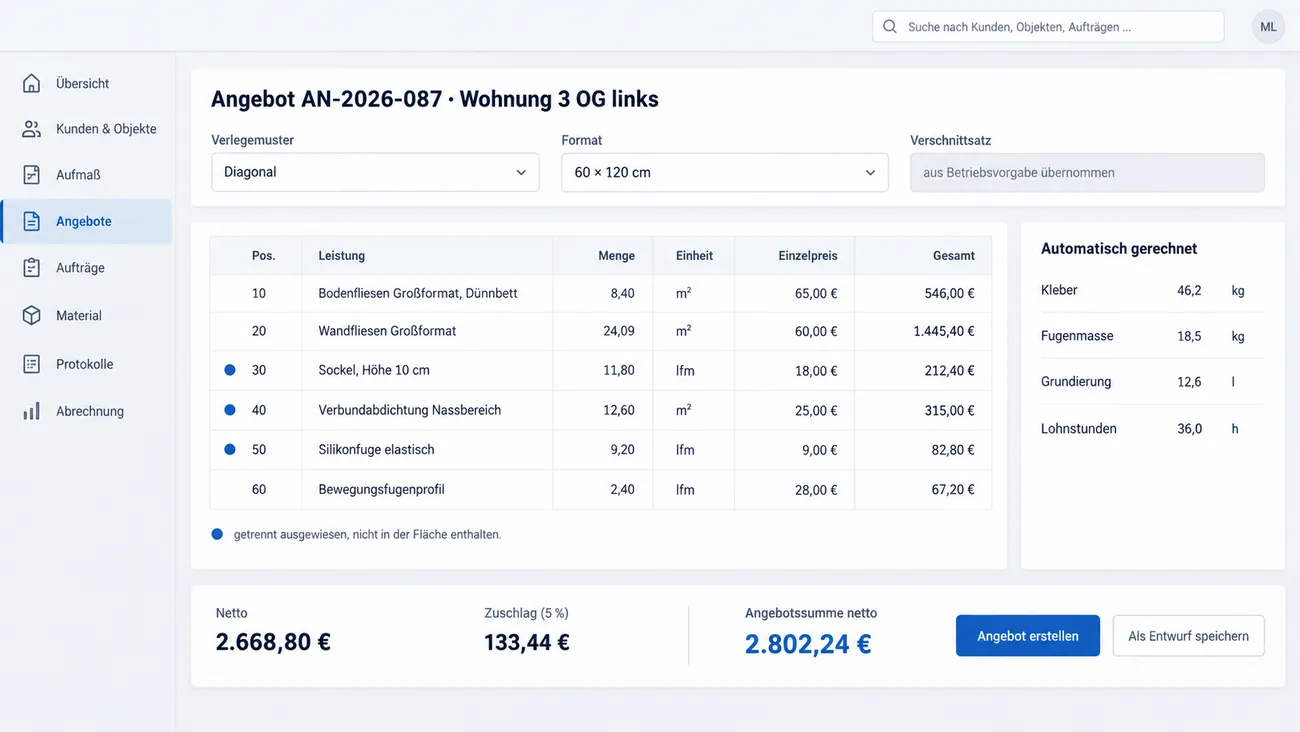Screen dimensions: 1300x732
Task: Click the blue dot on row 50 Silikonfuge
Action: tap(230, 450)
